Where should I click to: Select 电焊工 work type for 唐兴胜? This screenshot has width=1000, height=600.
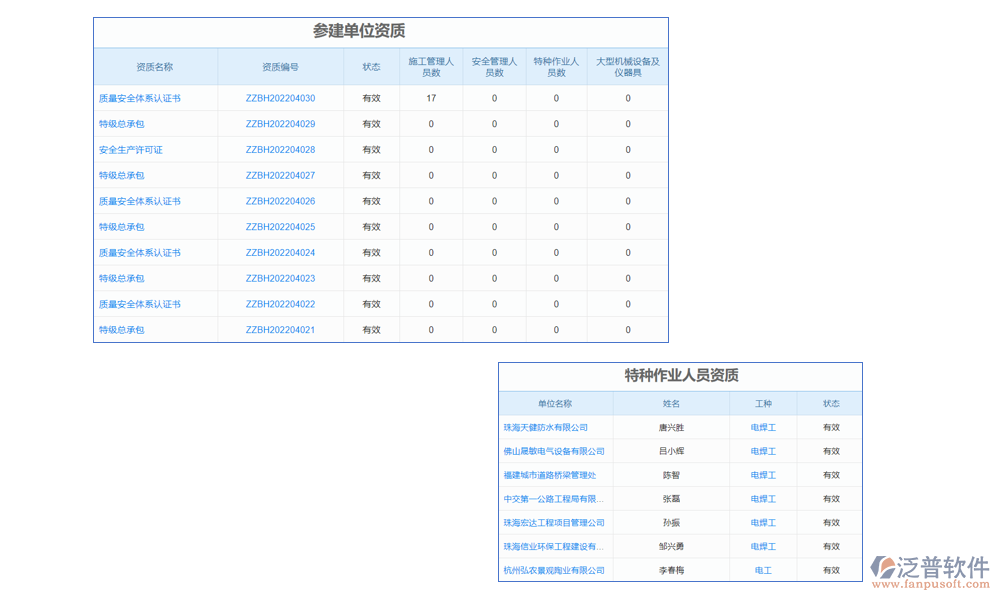pos(763,427)
